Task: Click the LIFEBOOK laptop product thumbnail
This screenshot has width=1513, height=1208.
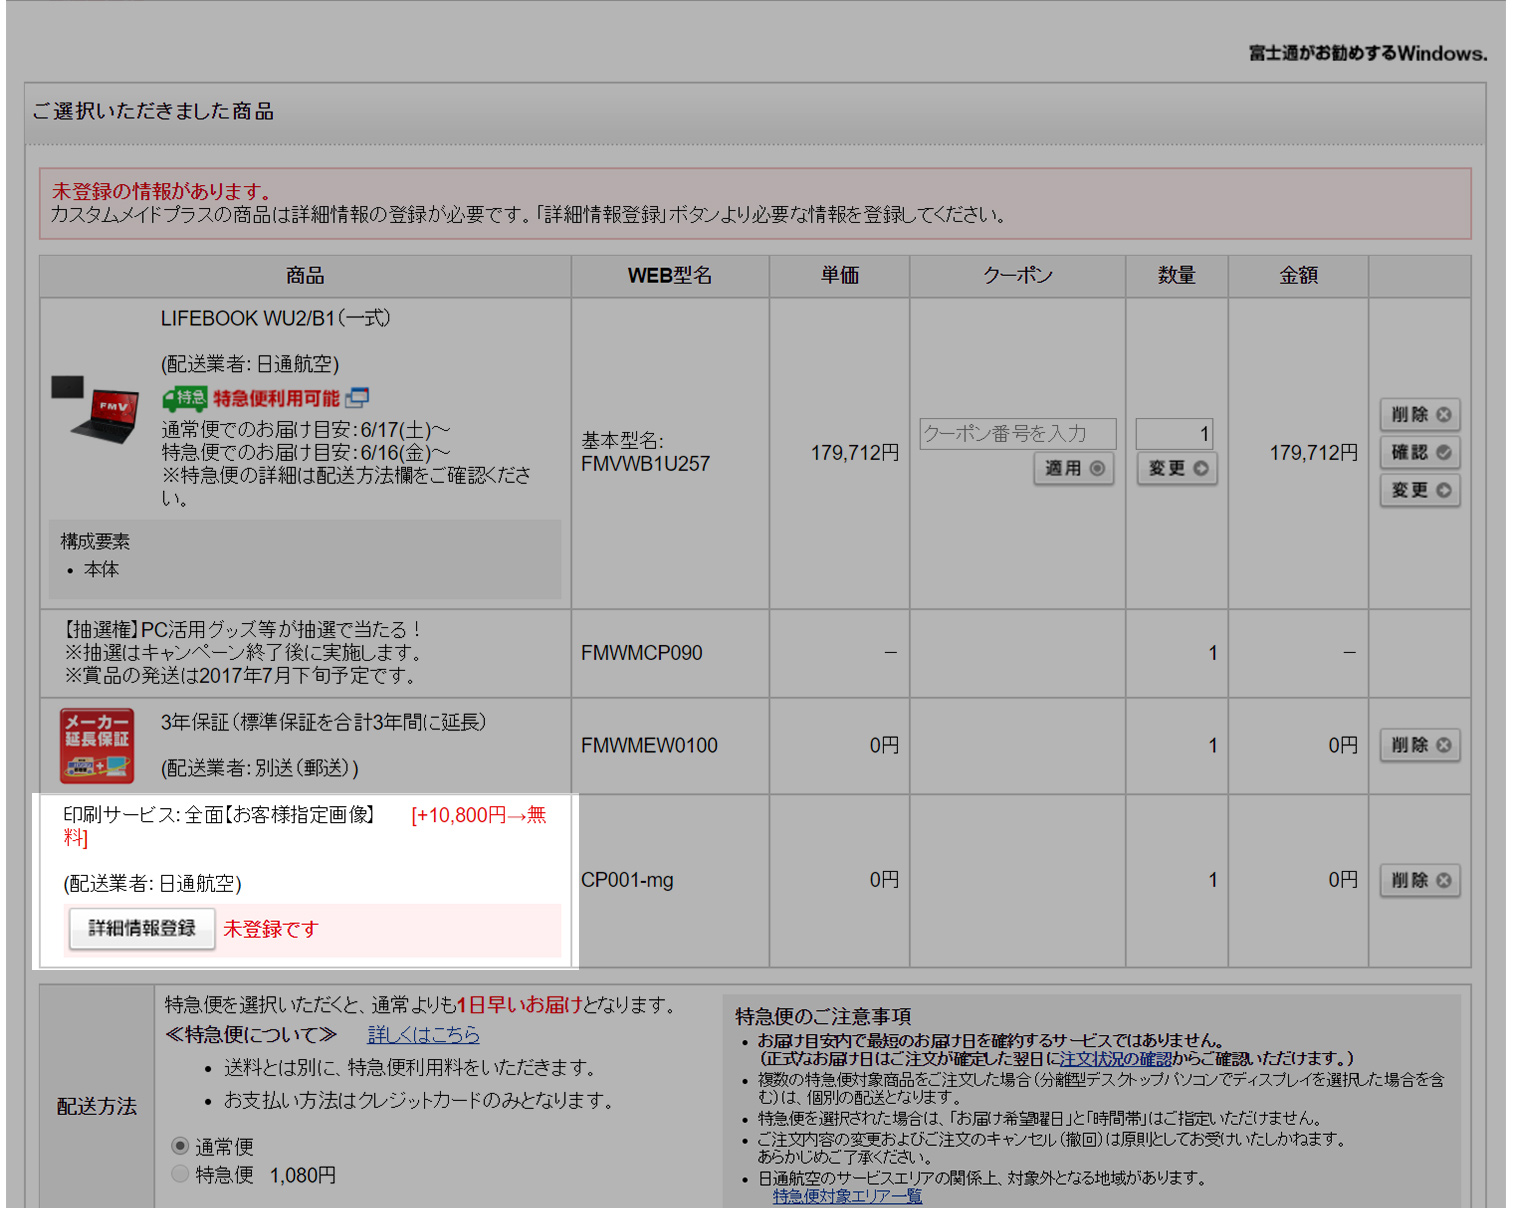Action: (96, 409)
